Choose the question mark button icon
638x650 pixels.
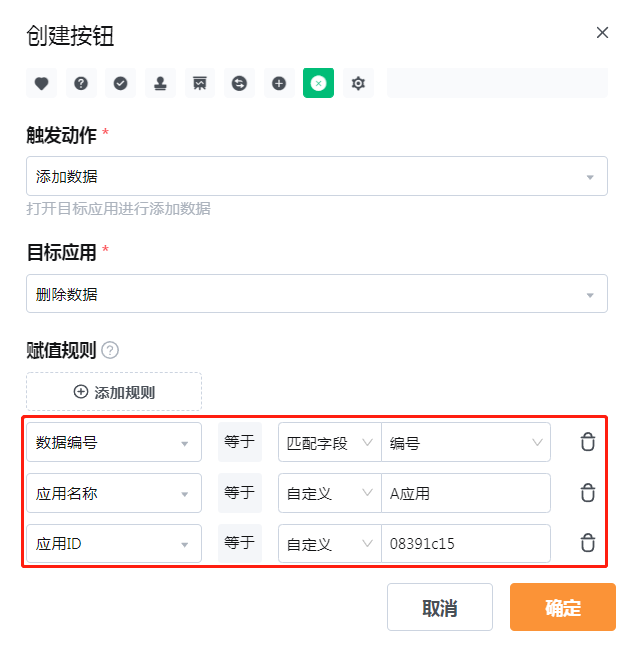[81, 83]
